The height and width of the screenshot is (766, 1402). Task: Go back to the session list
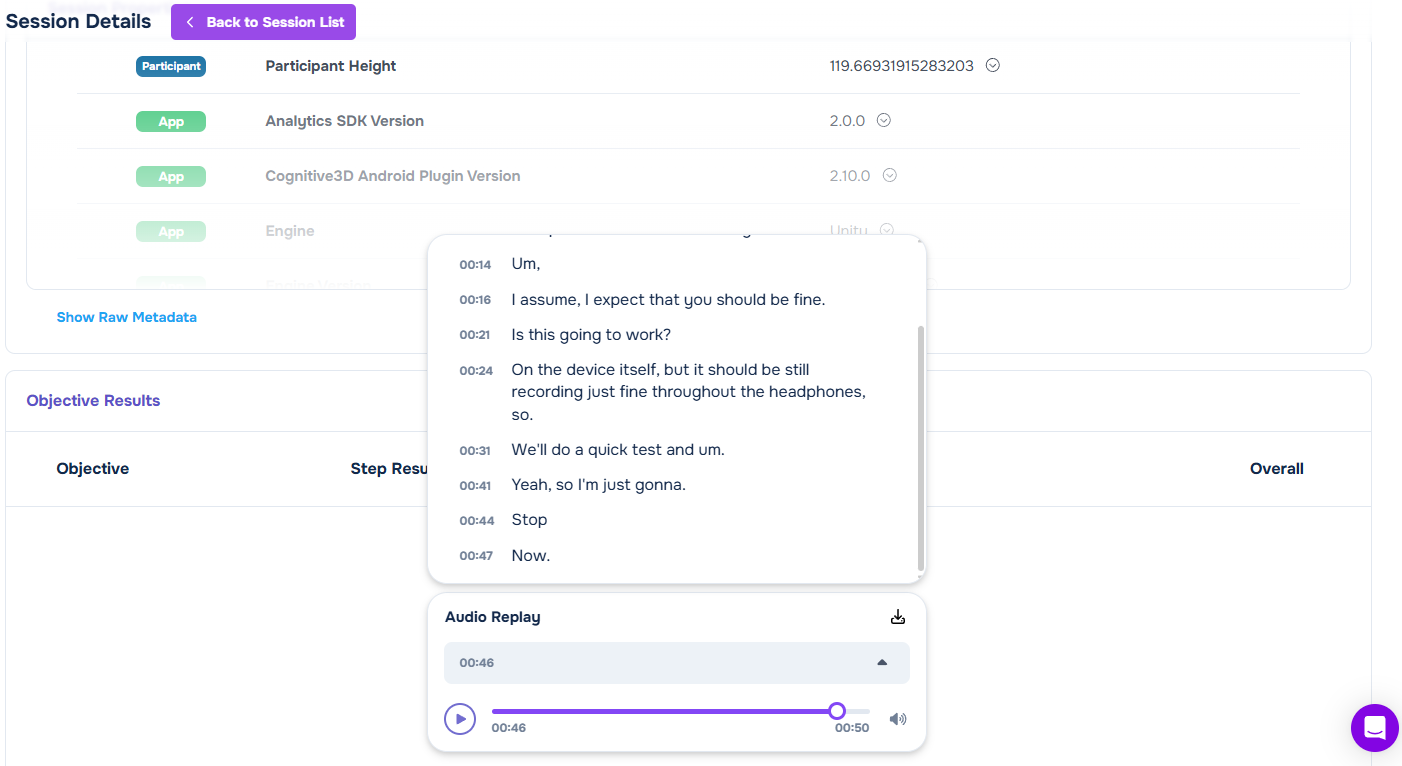(x=263, y=22)
